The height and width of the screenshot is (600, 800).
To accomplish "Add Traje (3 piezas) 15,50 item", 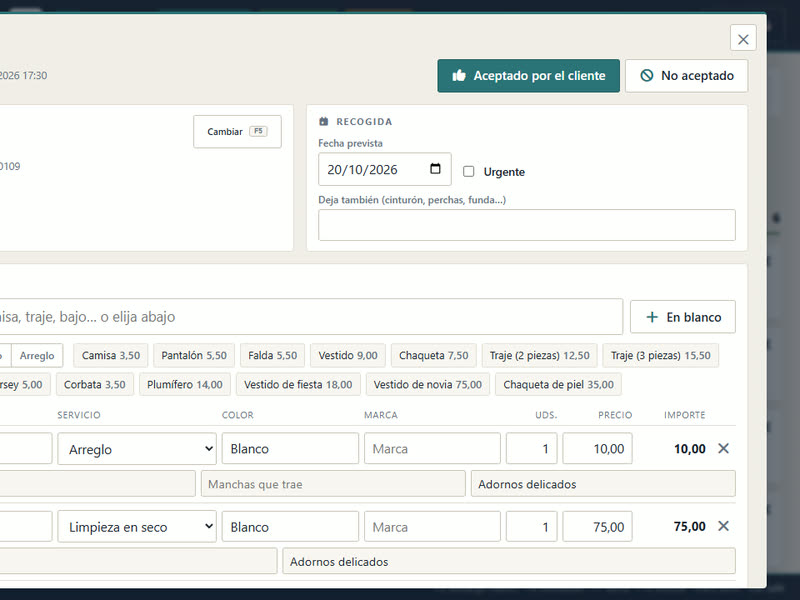I will point(661,356).
